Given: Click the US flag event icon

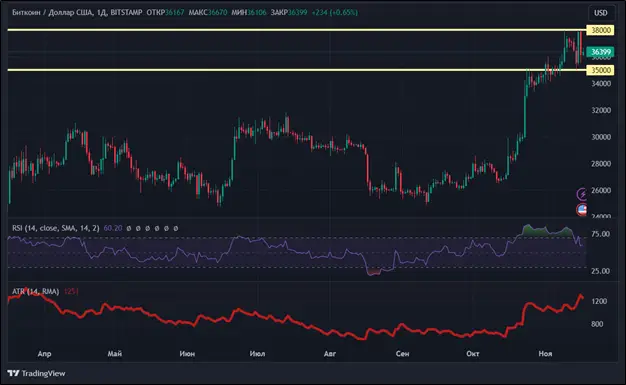Looking at the screenshot, I should tap(582, 209).
